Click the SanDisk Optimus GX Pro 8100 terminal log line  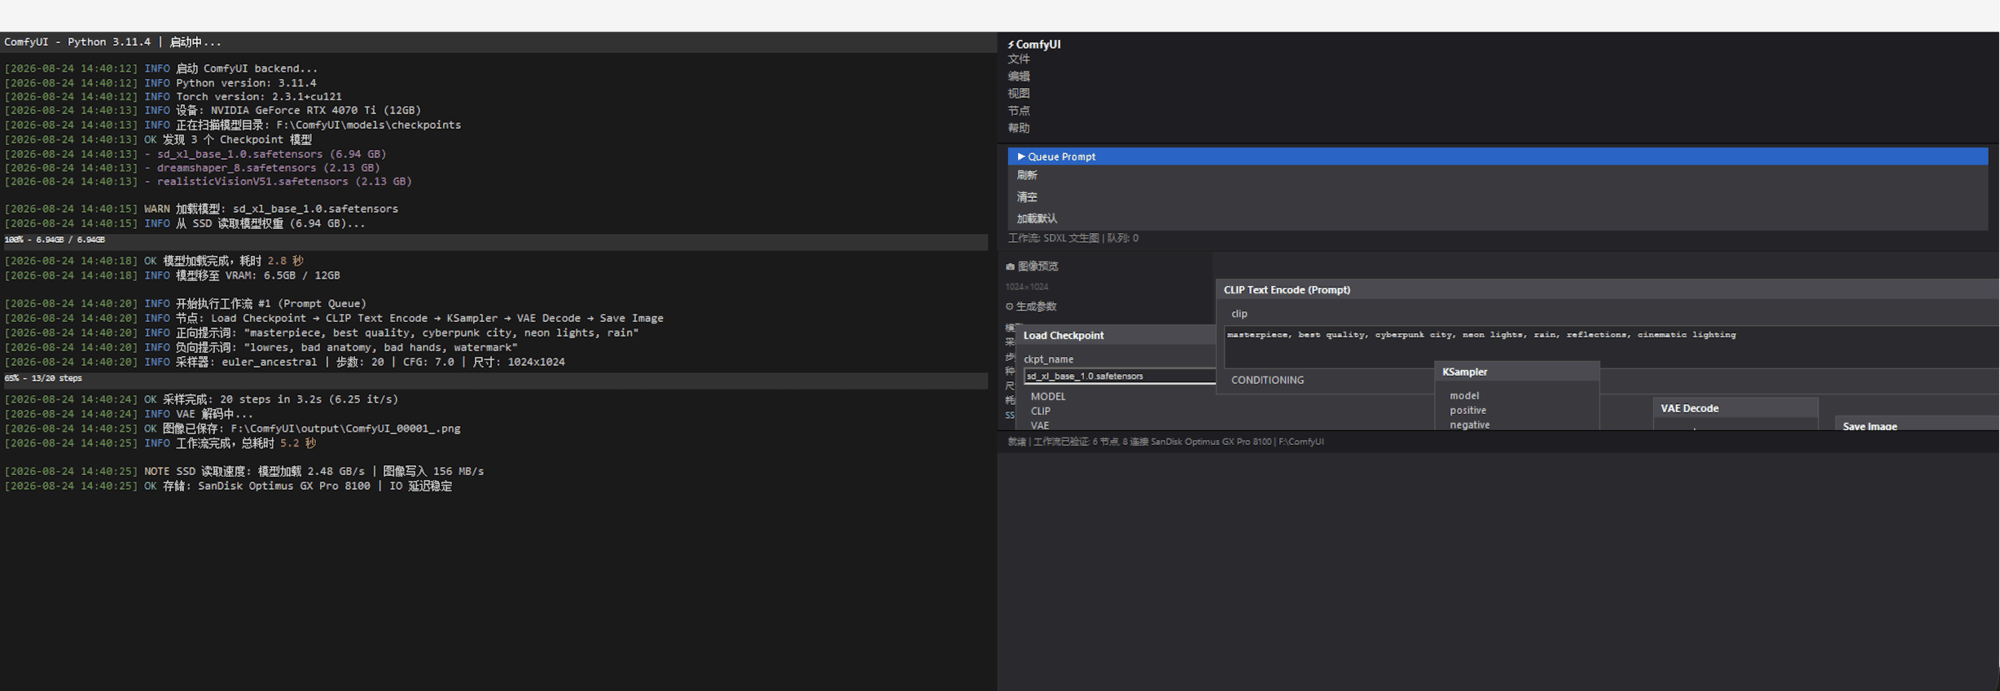(x=228, y=486)
